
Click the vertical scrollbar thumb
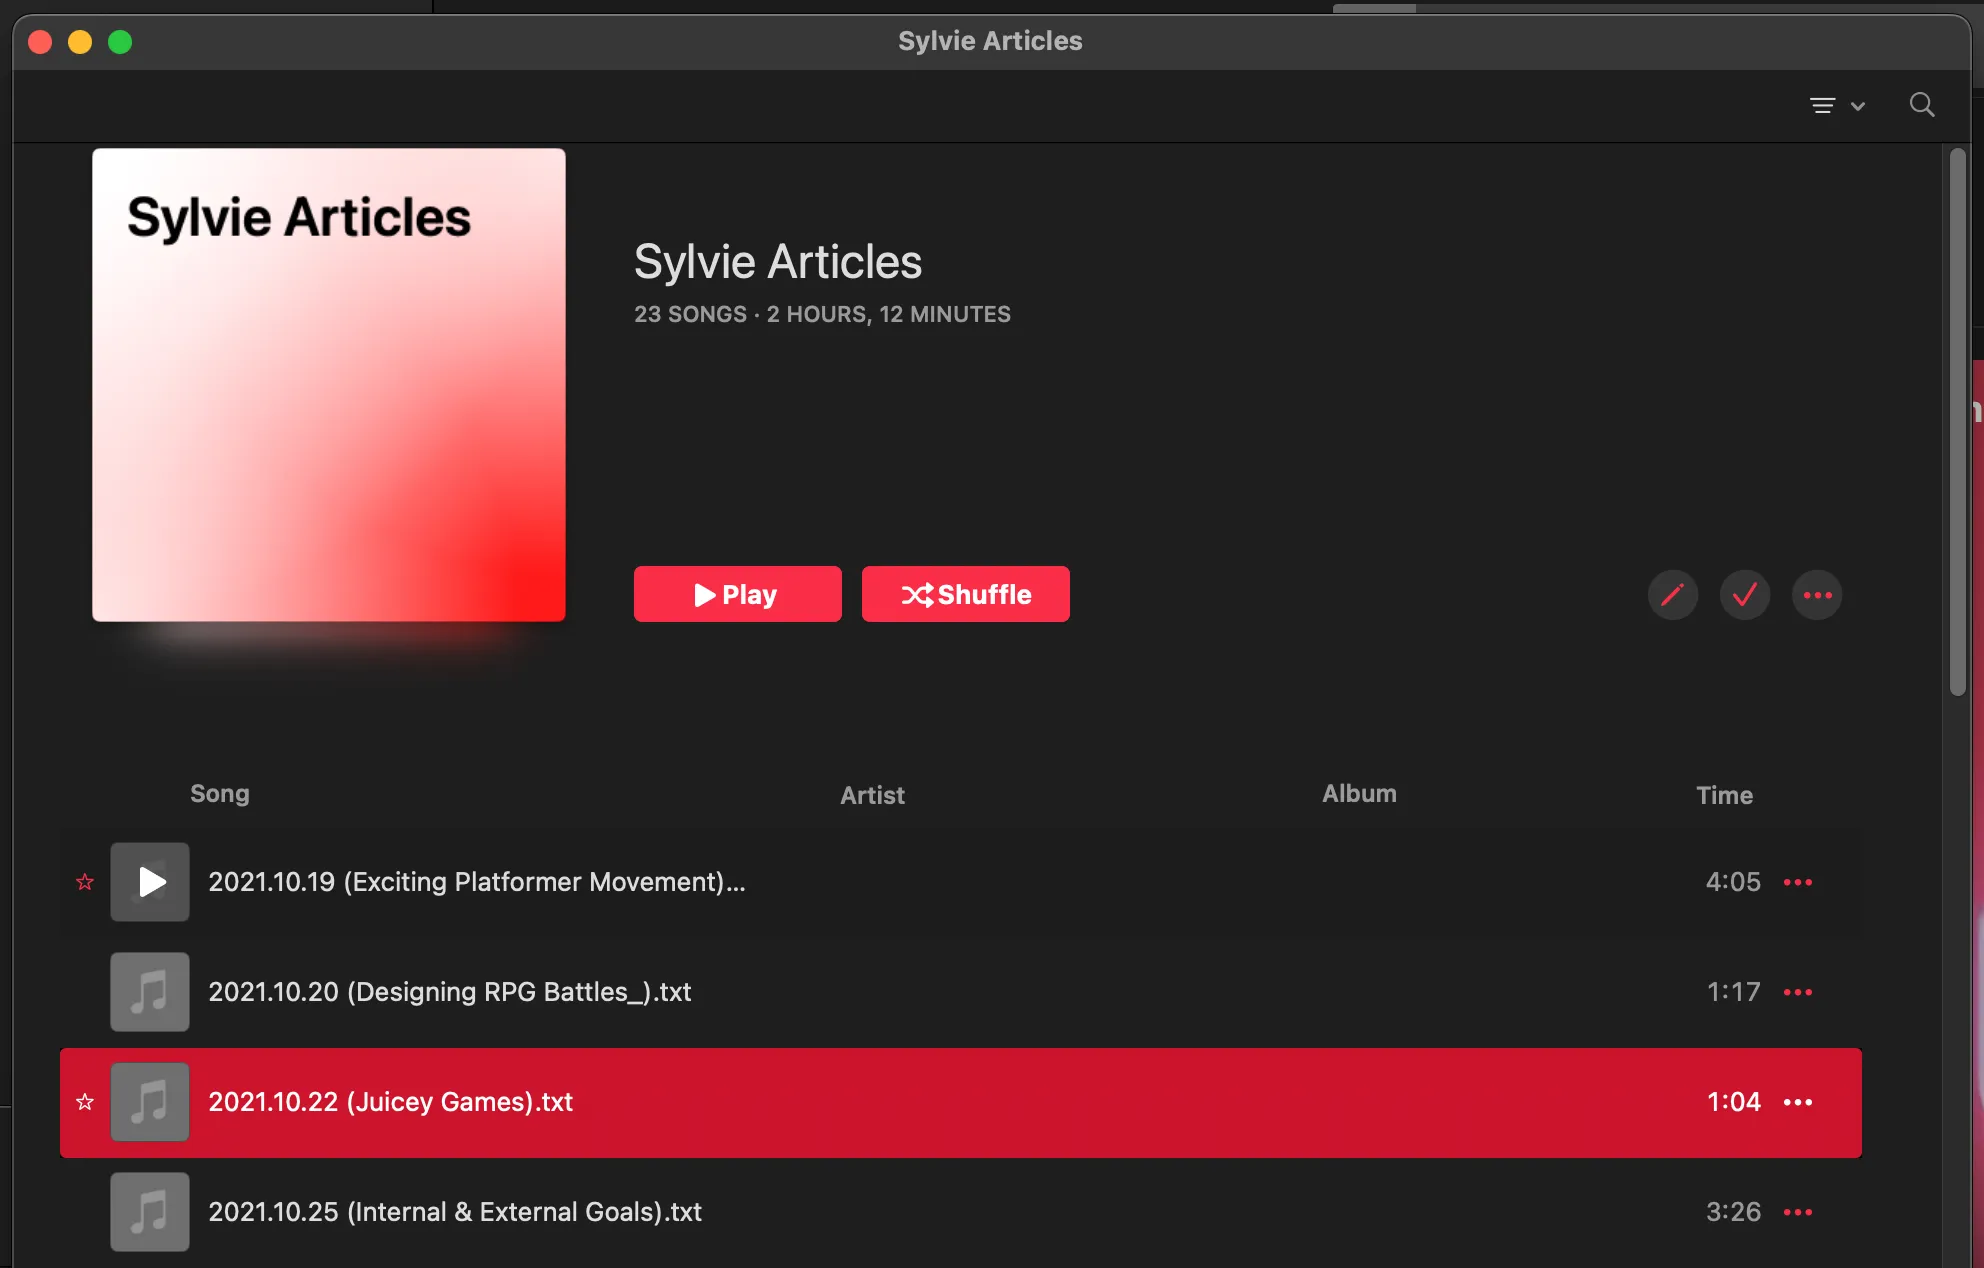(1957, 421)
